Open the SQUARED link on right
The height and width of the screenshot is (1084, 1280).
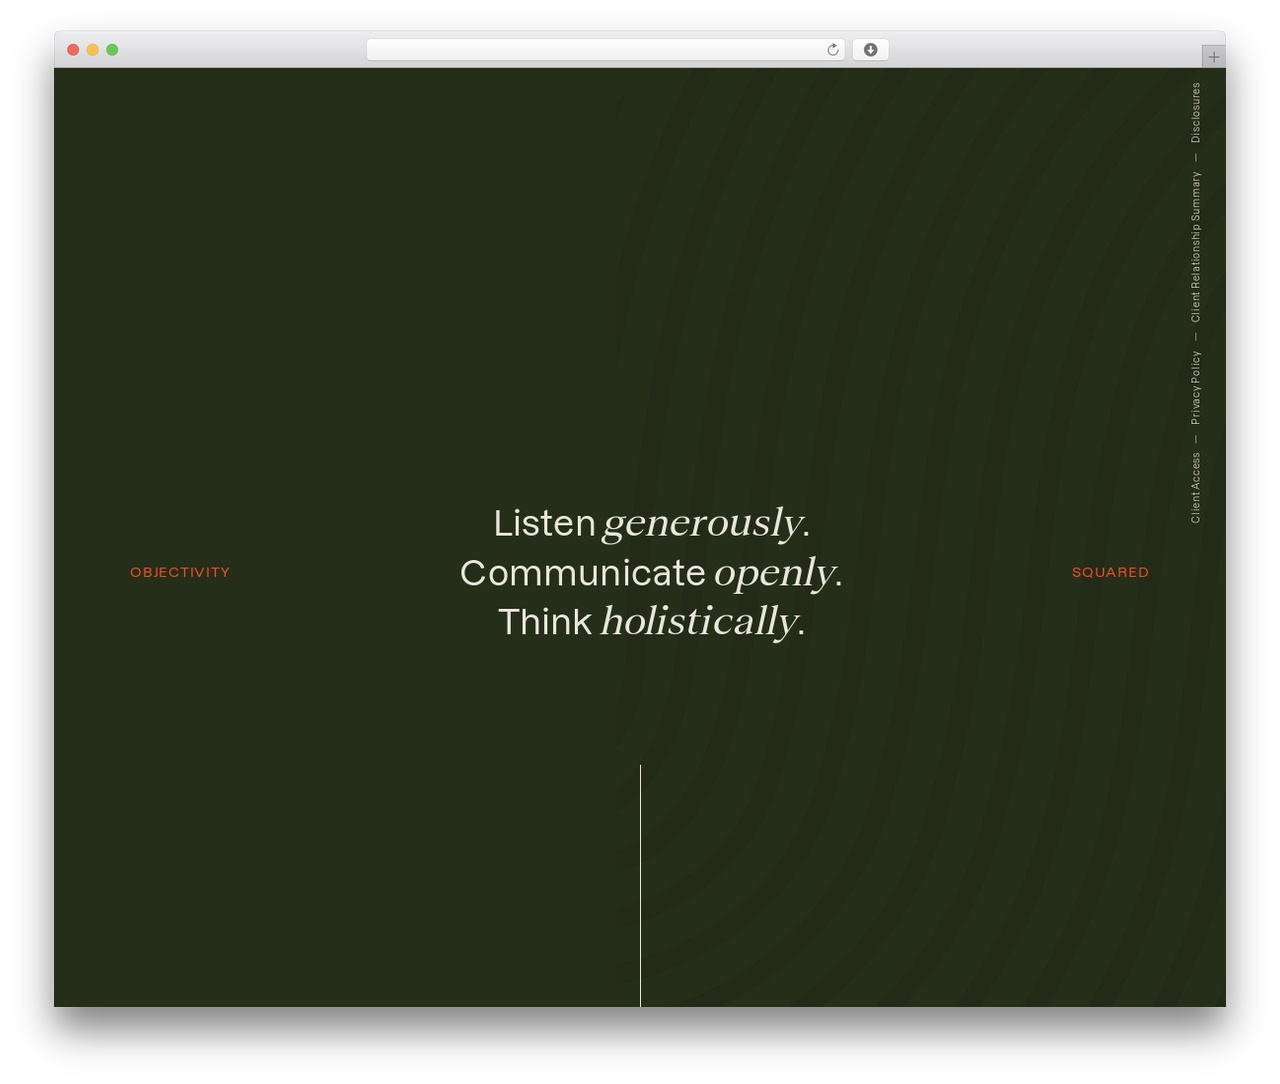1110,572
